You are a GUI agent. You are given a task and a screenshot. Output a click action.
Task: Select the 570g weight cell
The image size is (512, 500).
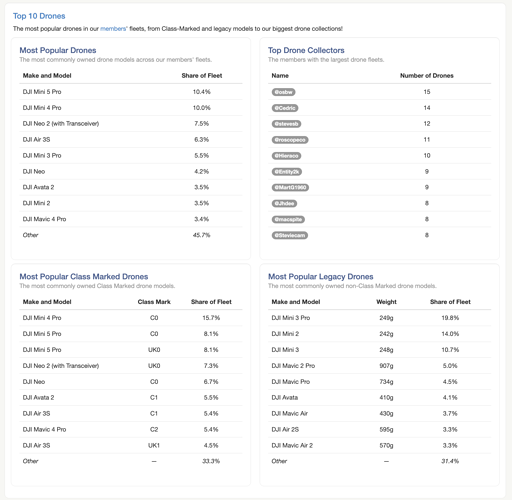point(386,446)
